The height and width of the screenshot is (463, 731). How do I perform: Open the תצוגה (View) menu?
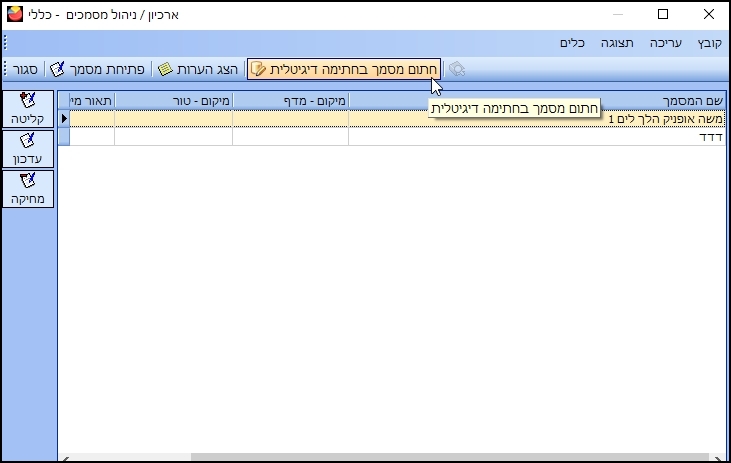617,44
